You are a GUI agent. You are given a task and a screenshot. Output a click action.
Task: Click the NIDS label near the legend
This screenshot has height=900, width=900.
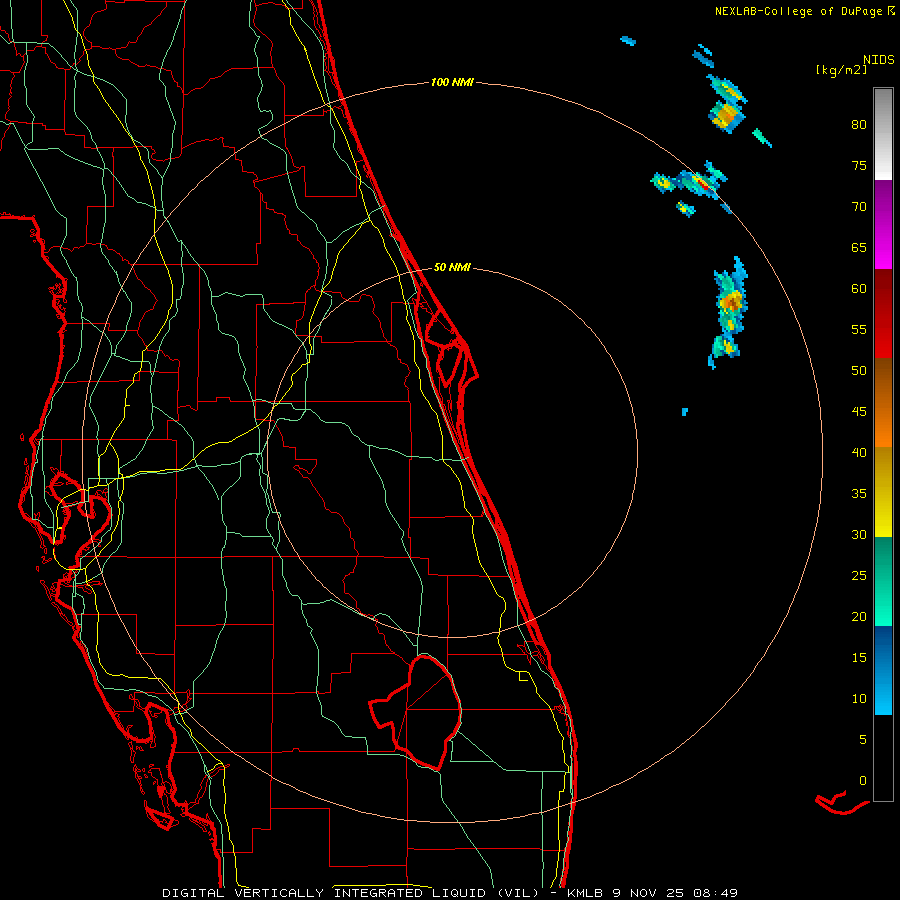pos(878,60)
